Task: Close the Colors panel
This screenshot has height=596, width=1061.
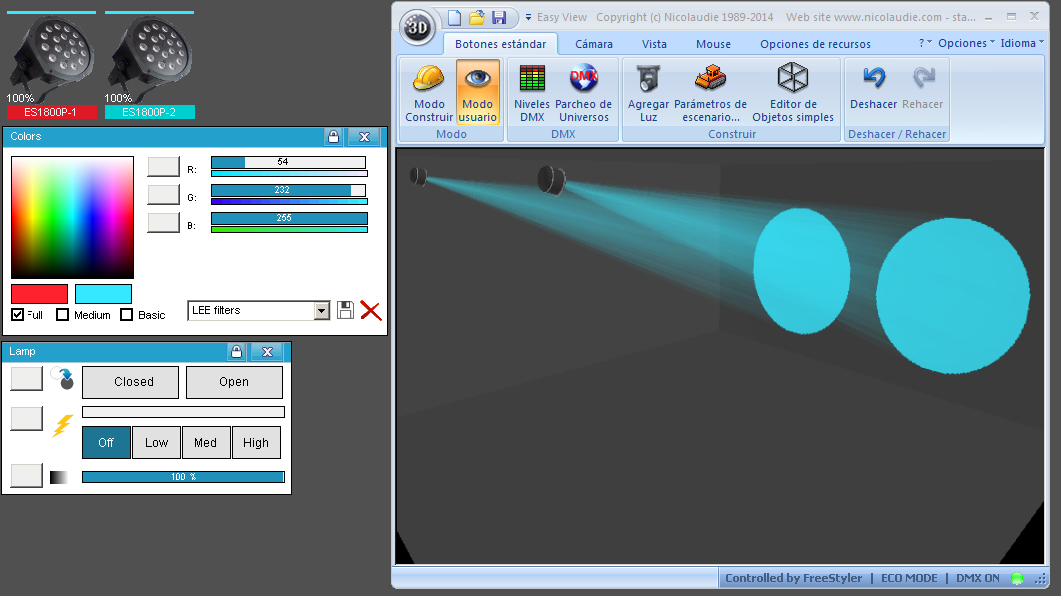Action: pos(364,137)
